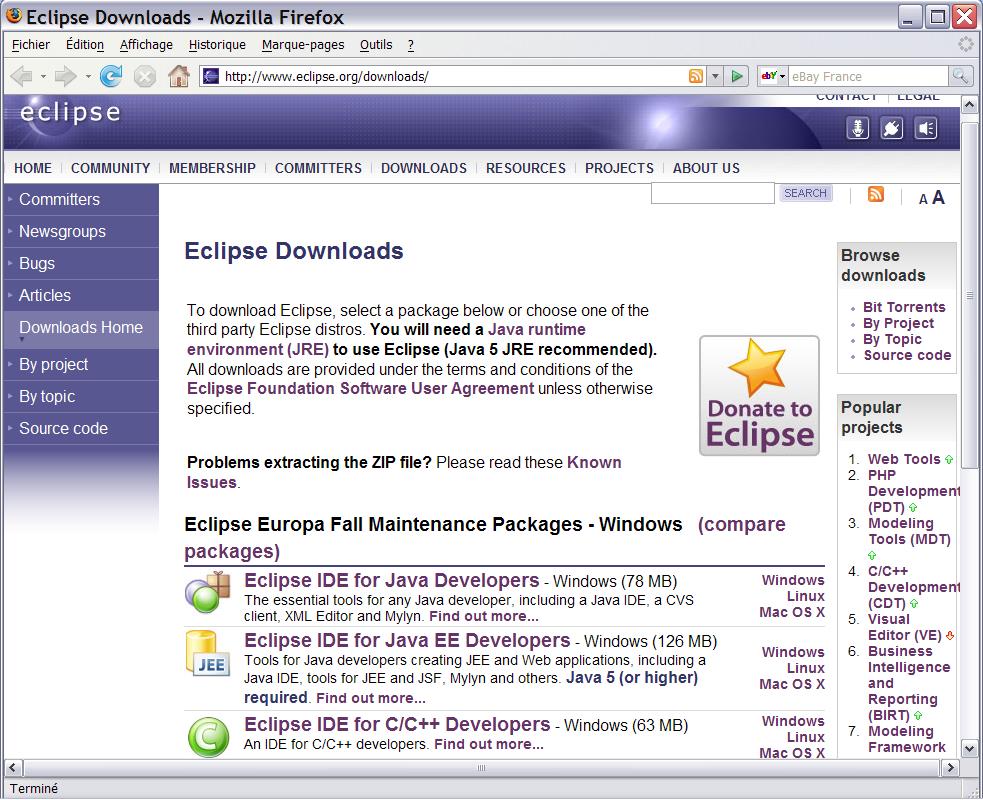Screen dimensions: 983x800
Task: Click the green Go arrow button
Action: tap(737, 76)
